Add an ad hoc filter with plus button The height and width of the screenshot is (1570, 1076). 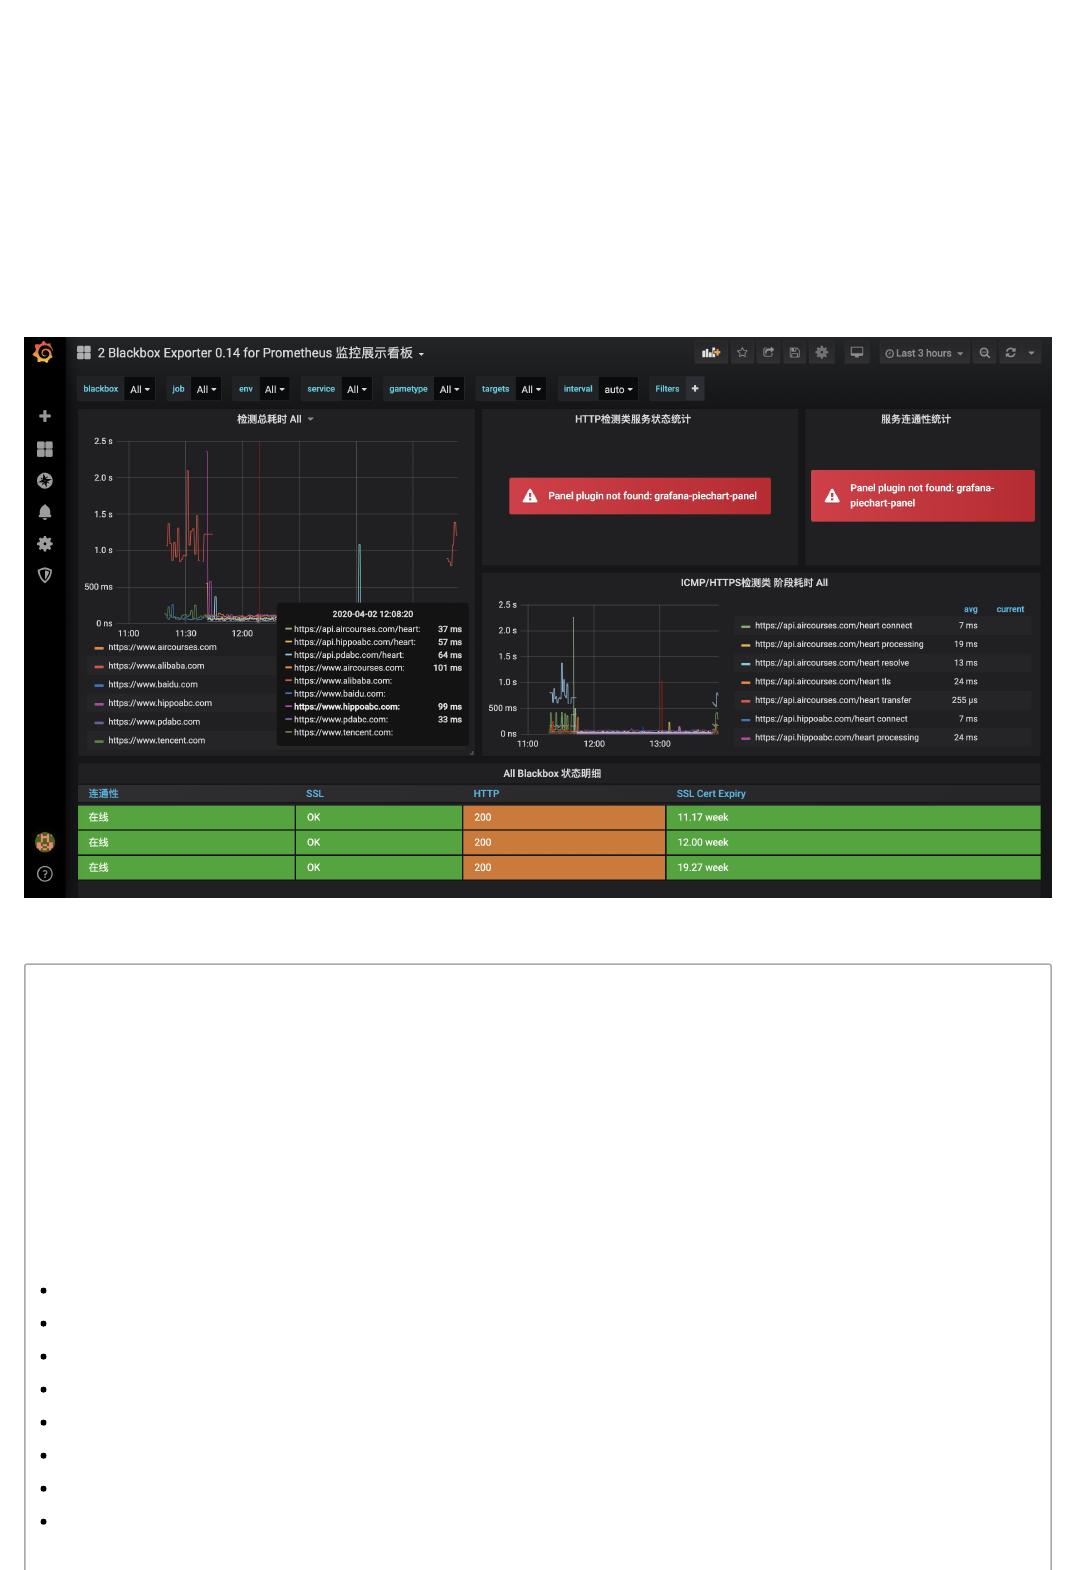click(x=695, y=389)
